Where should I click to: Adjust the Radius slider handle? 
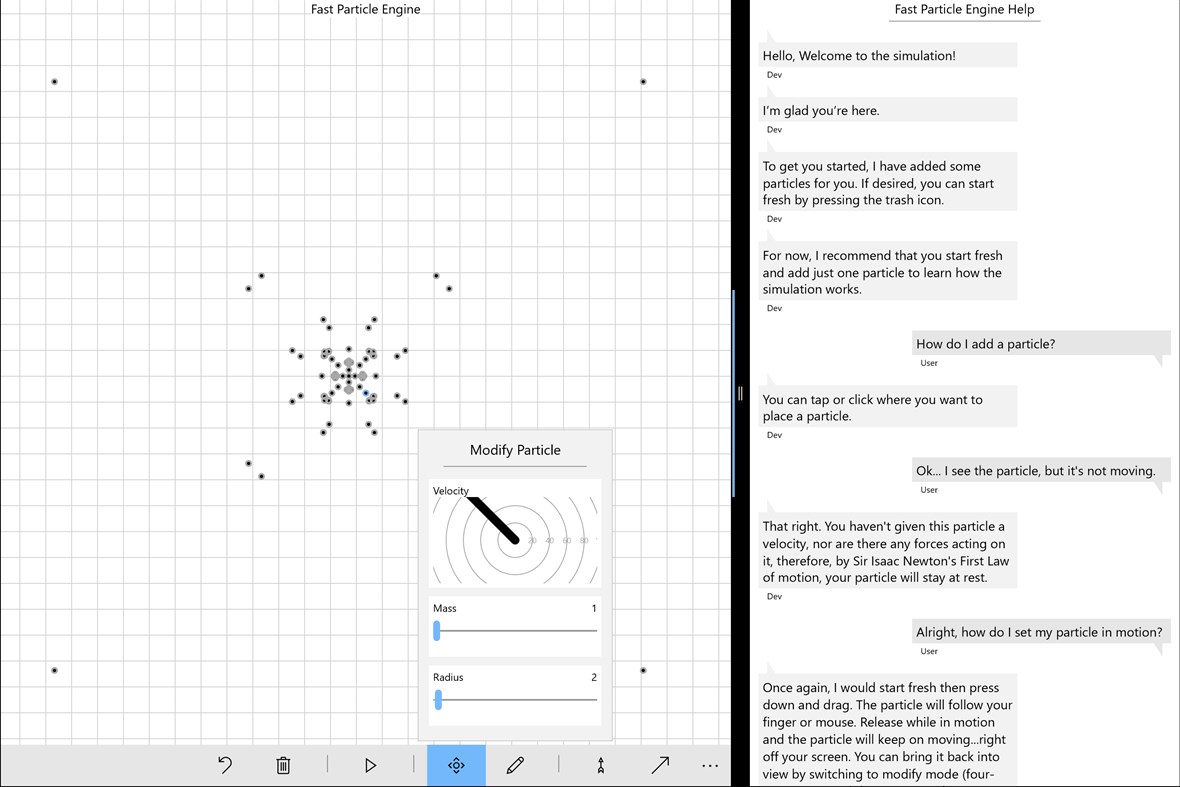tap(438, 700)
